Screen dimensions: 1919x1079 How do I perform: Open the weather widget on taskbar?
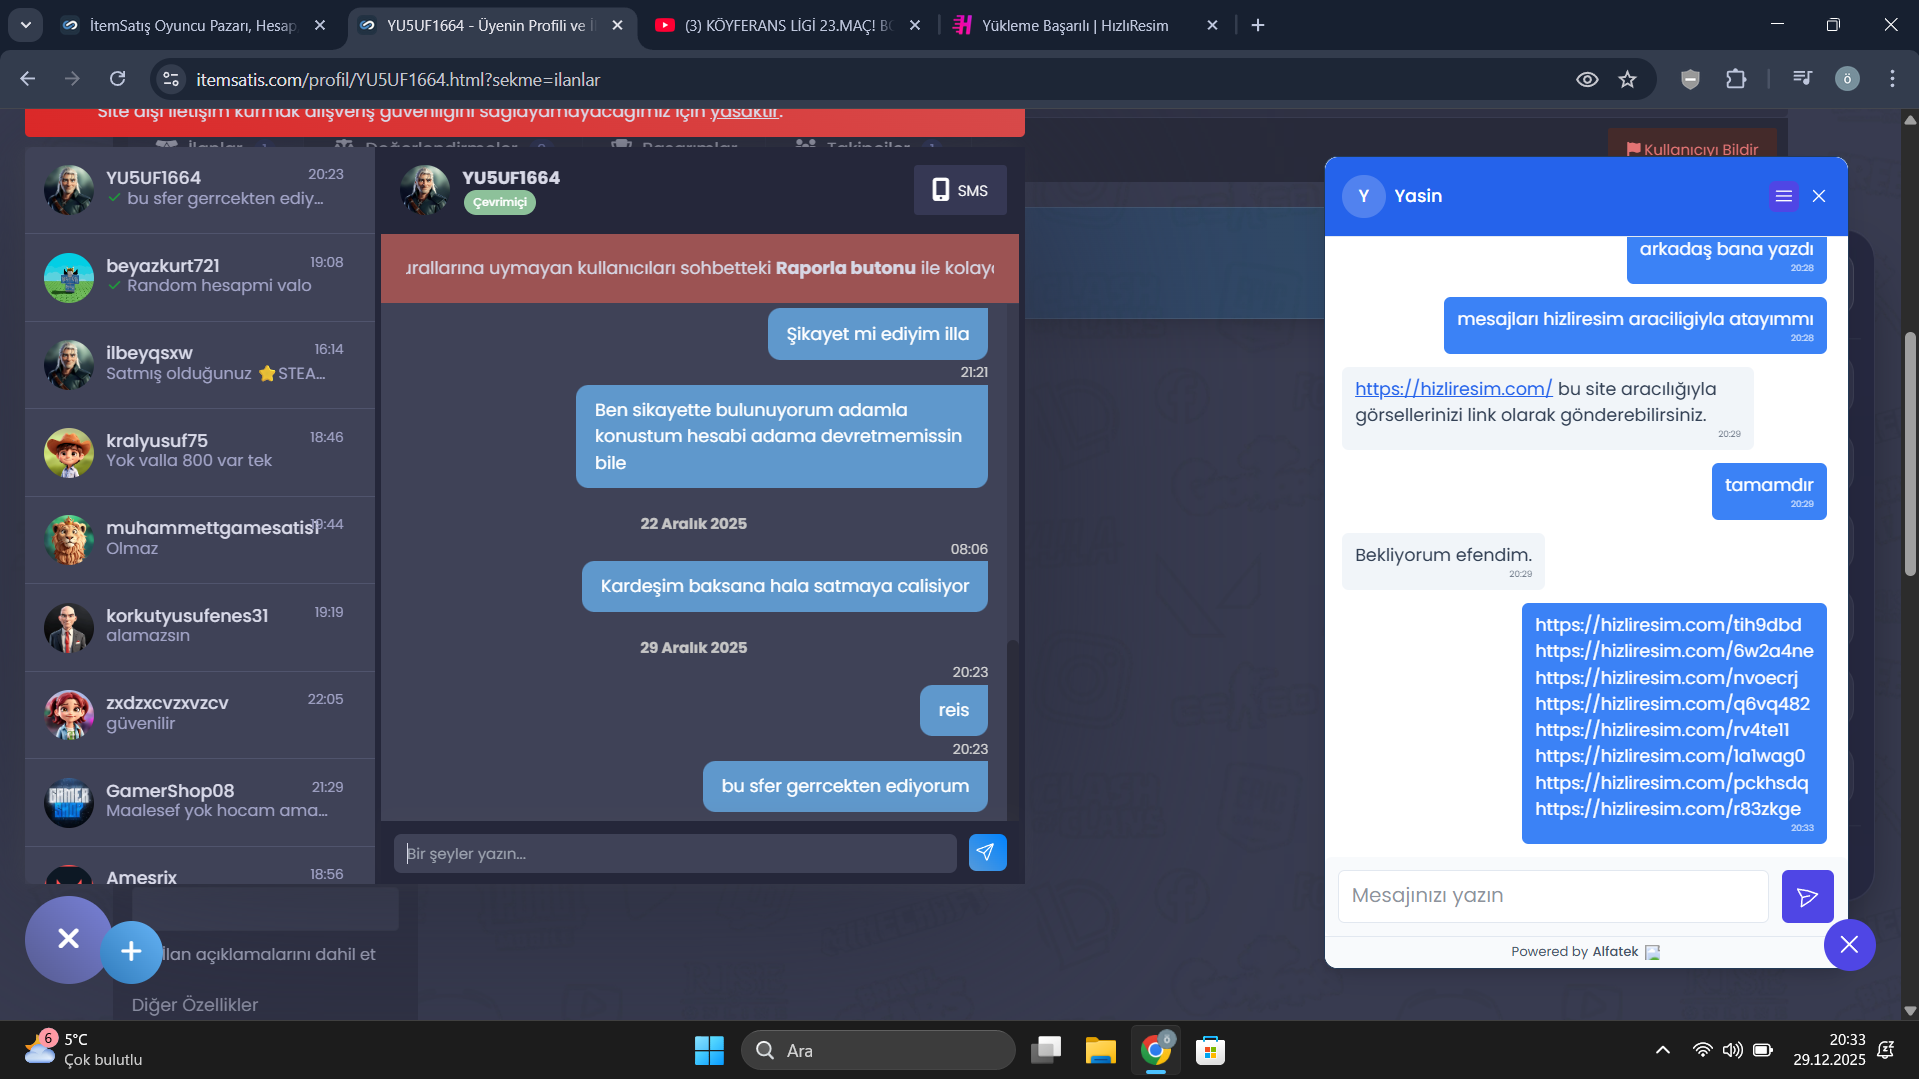click(84, 1050)
